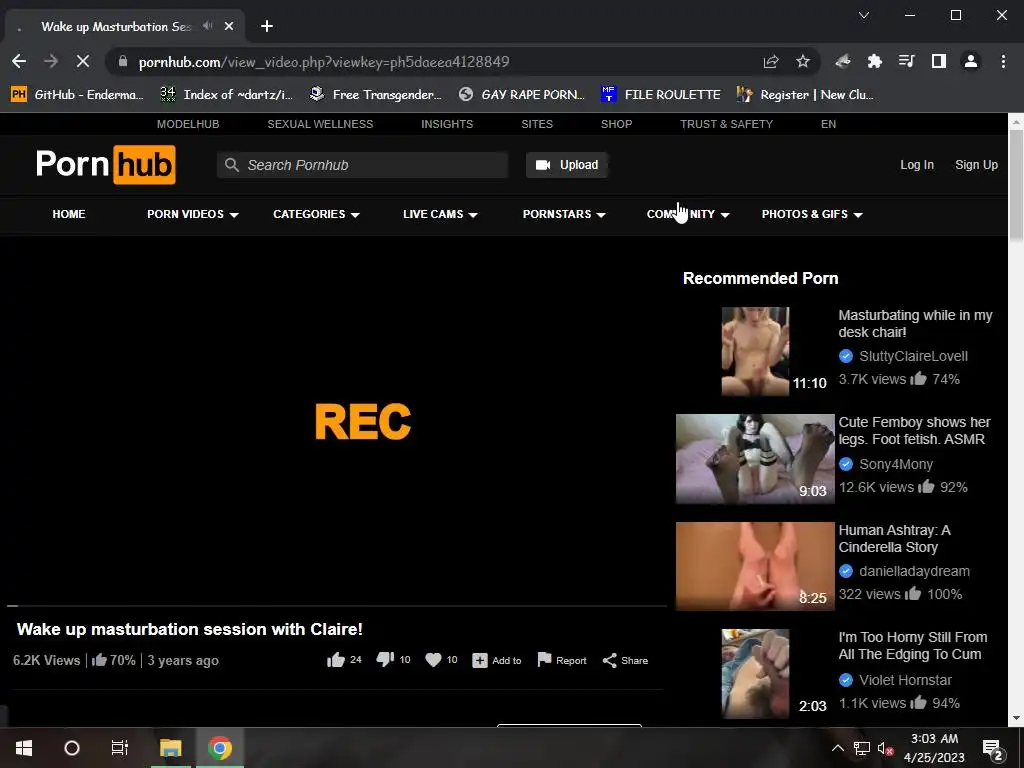Screen dimensions: 1024x768
Task: Click the magnifier icon in the search box
Action: click(231, 165)
